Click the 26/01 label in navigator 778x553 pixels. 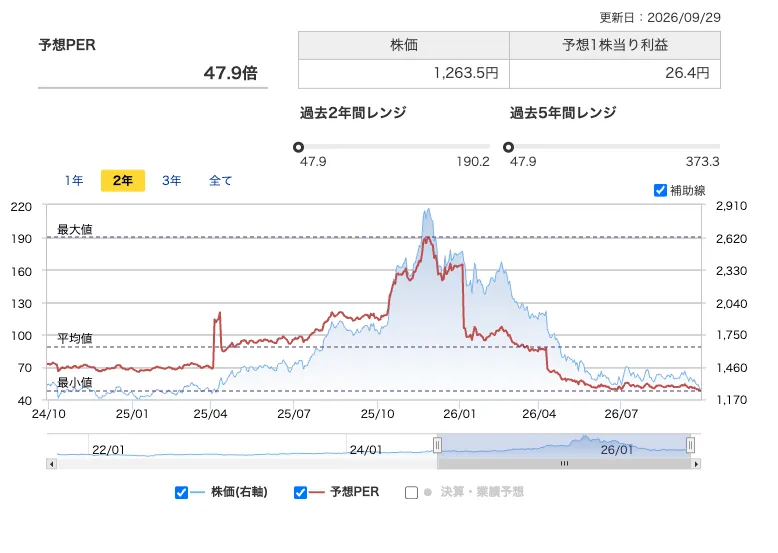point(617,450)
